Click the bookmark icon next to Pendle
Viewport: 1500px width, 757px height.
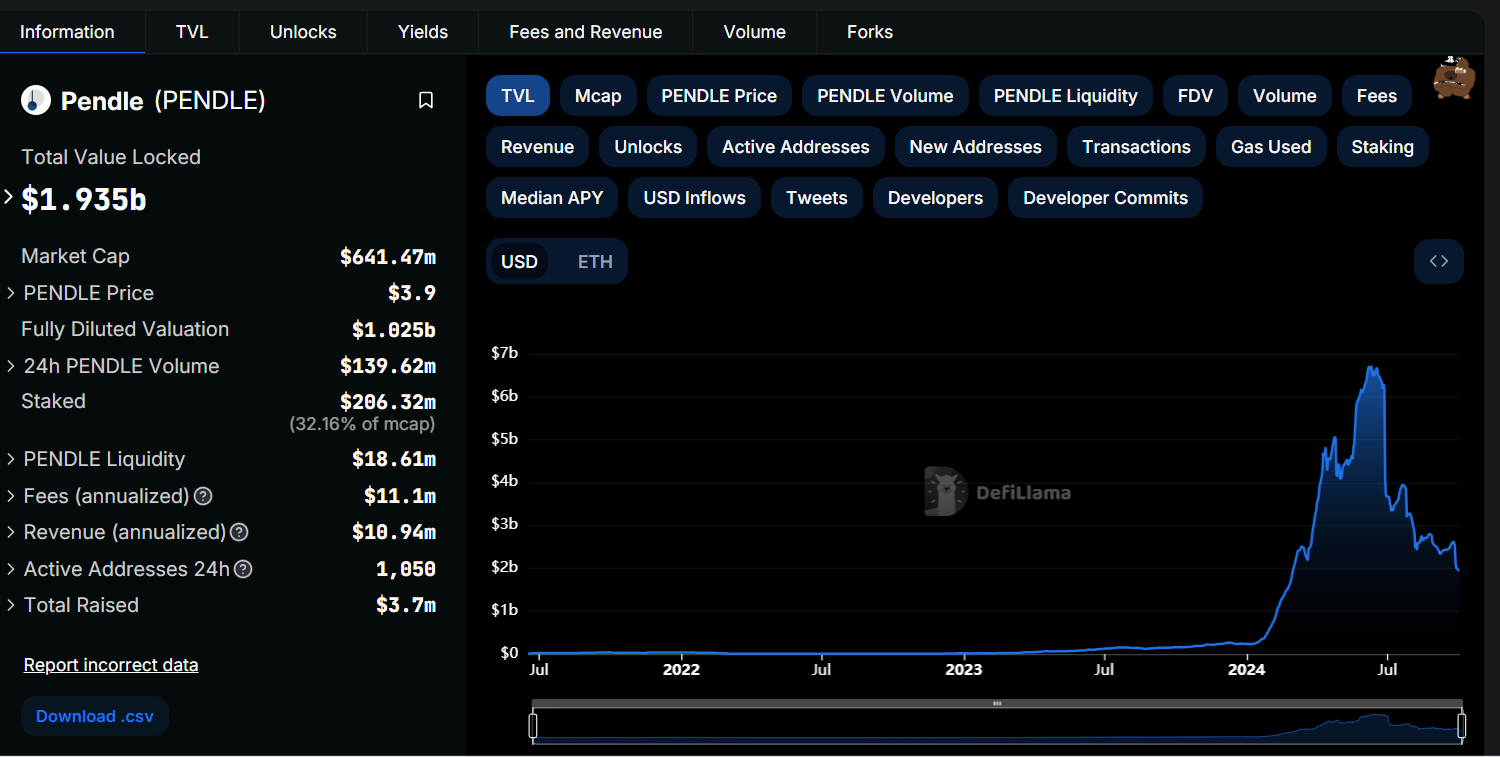(x=426, y=100)
